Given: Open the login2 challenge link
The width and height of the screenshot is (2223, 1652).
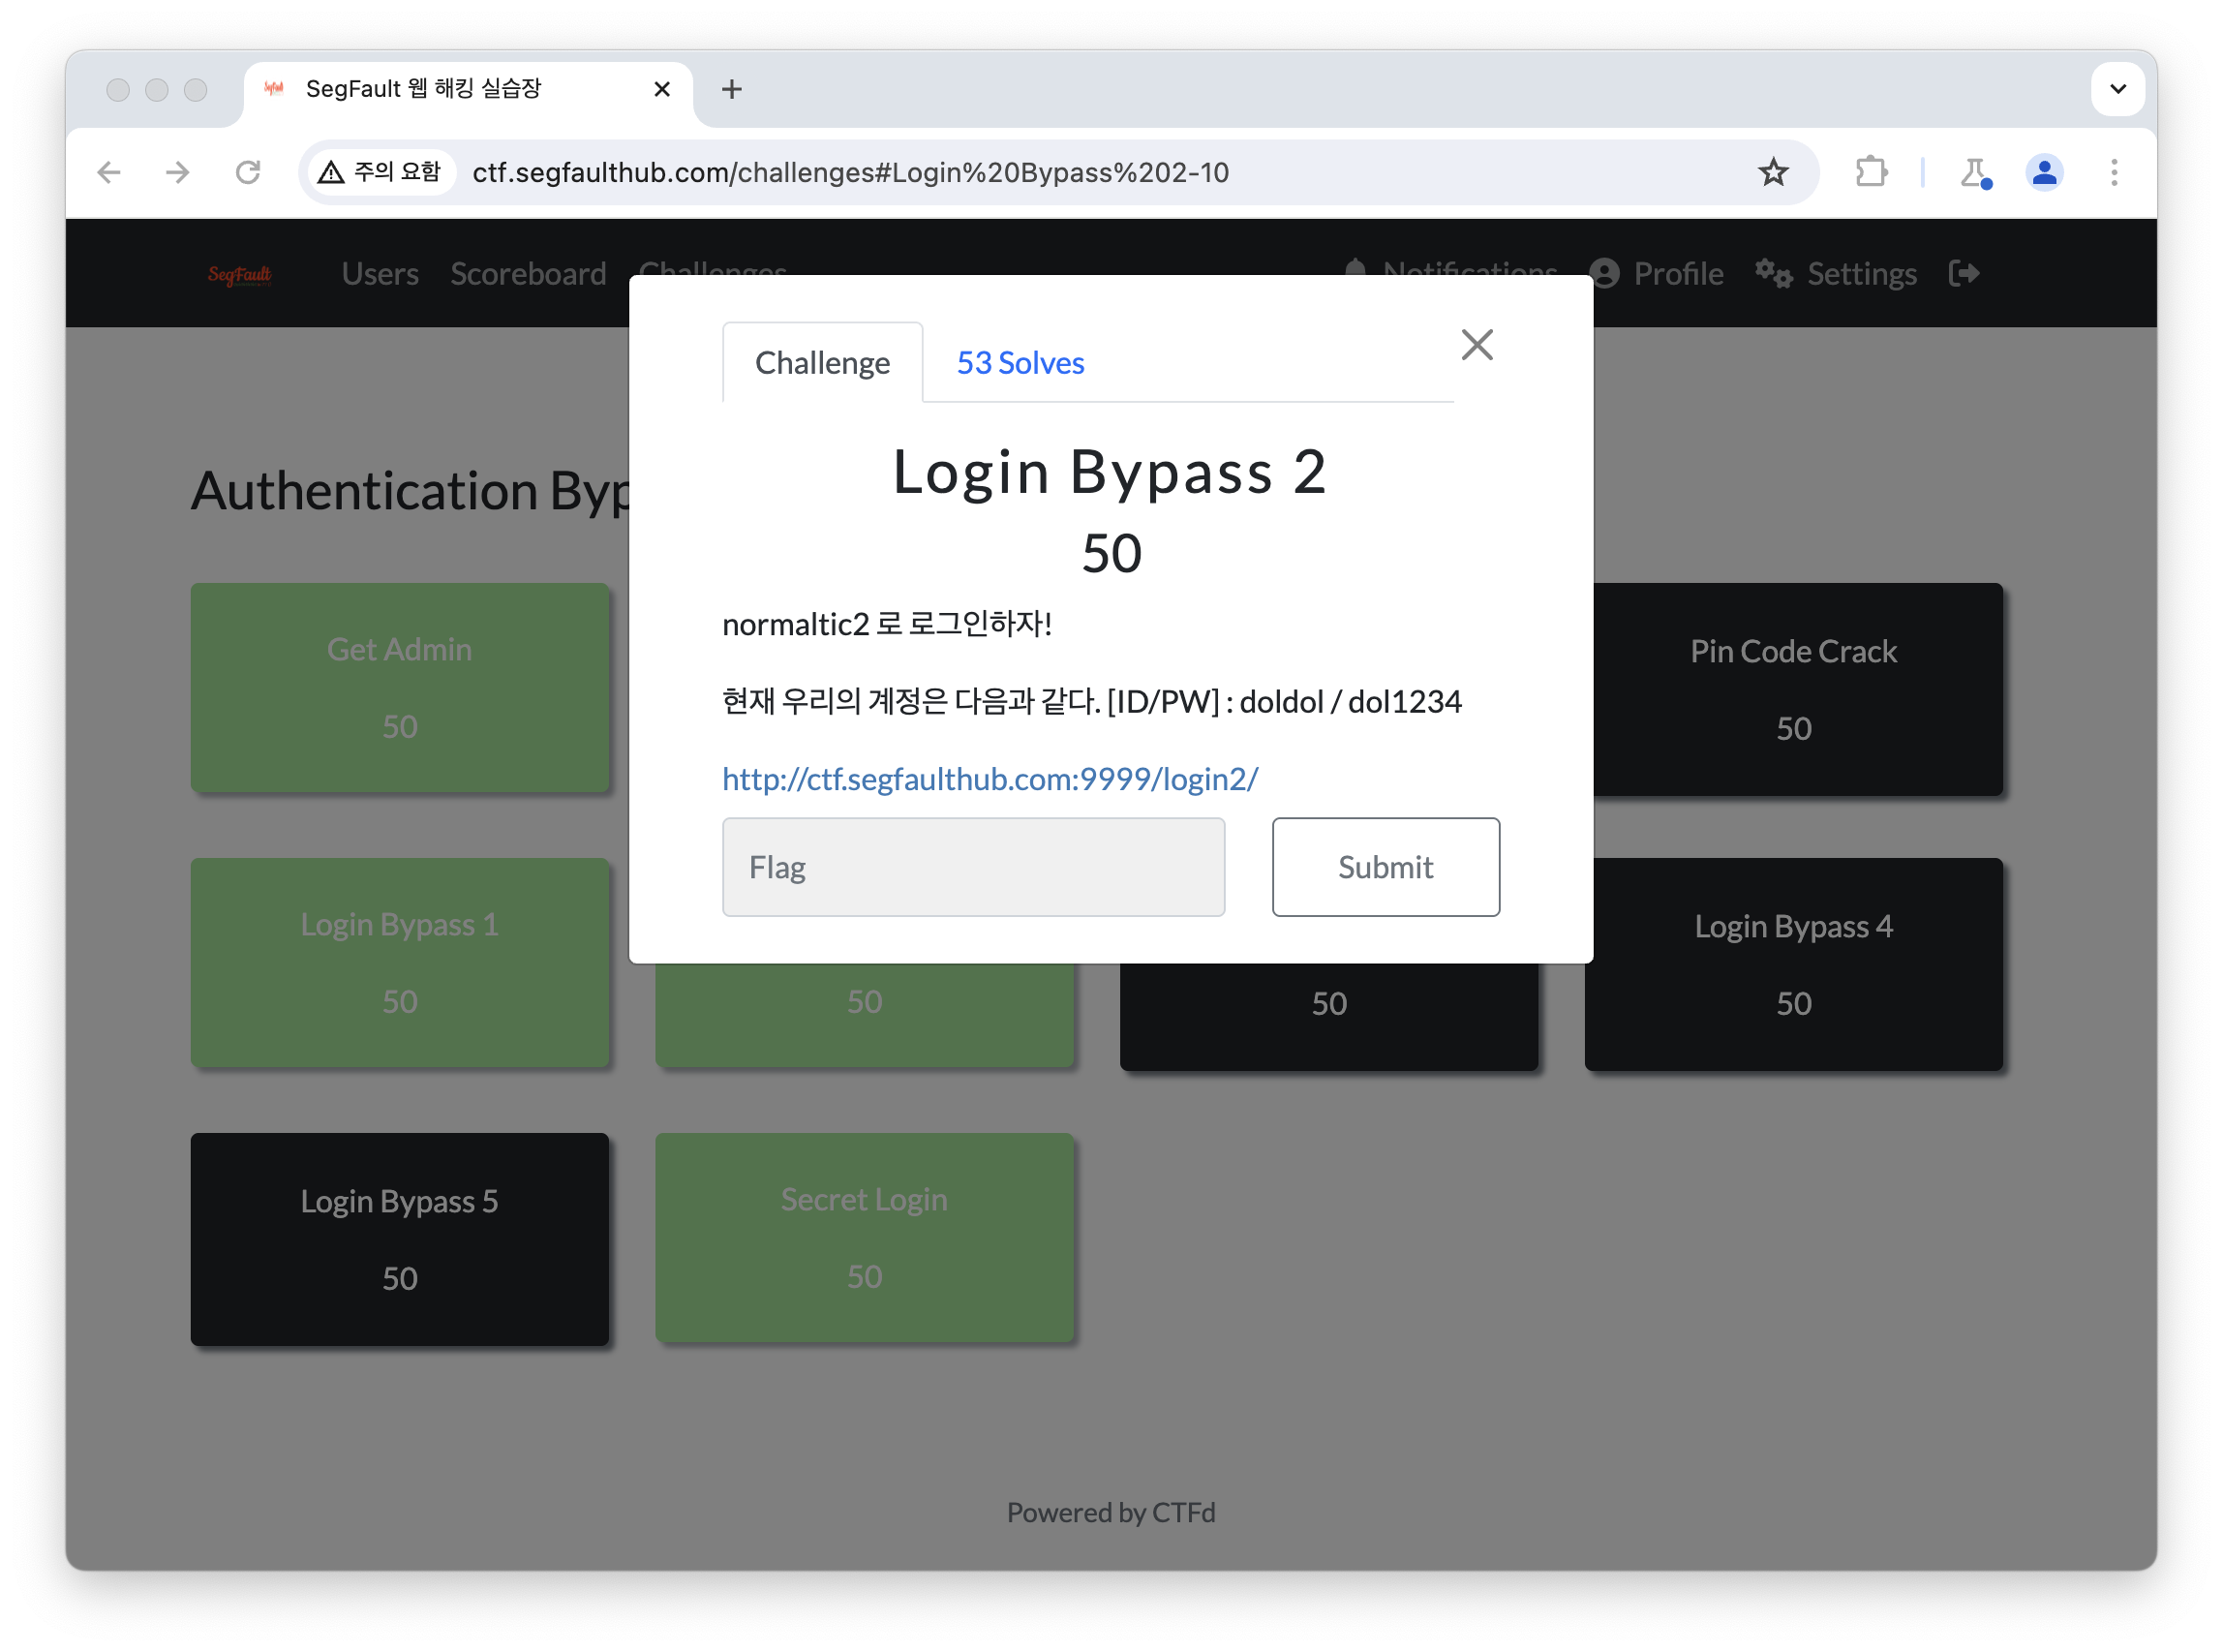Looking at the screenshot, I should click(989, 779).
